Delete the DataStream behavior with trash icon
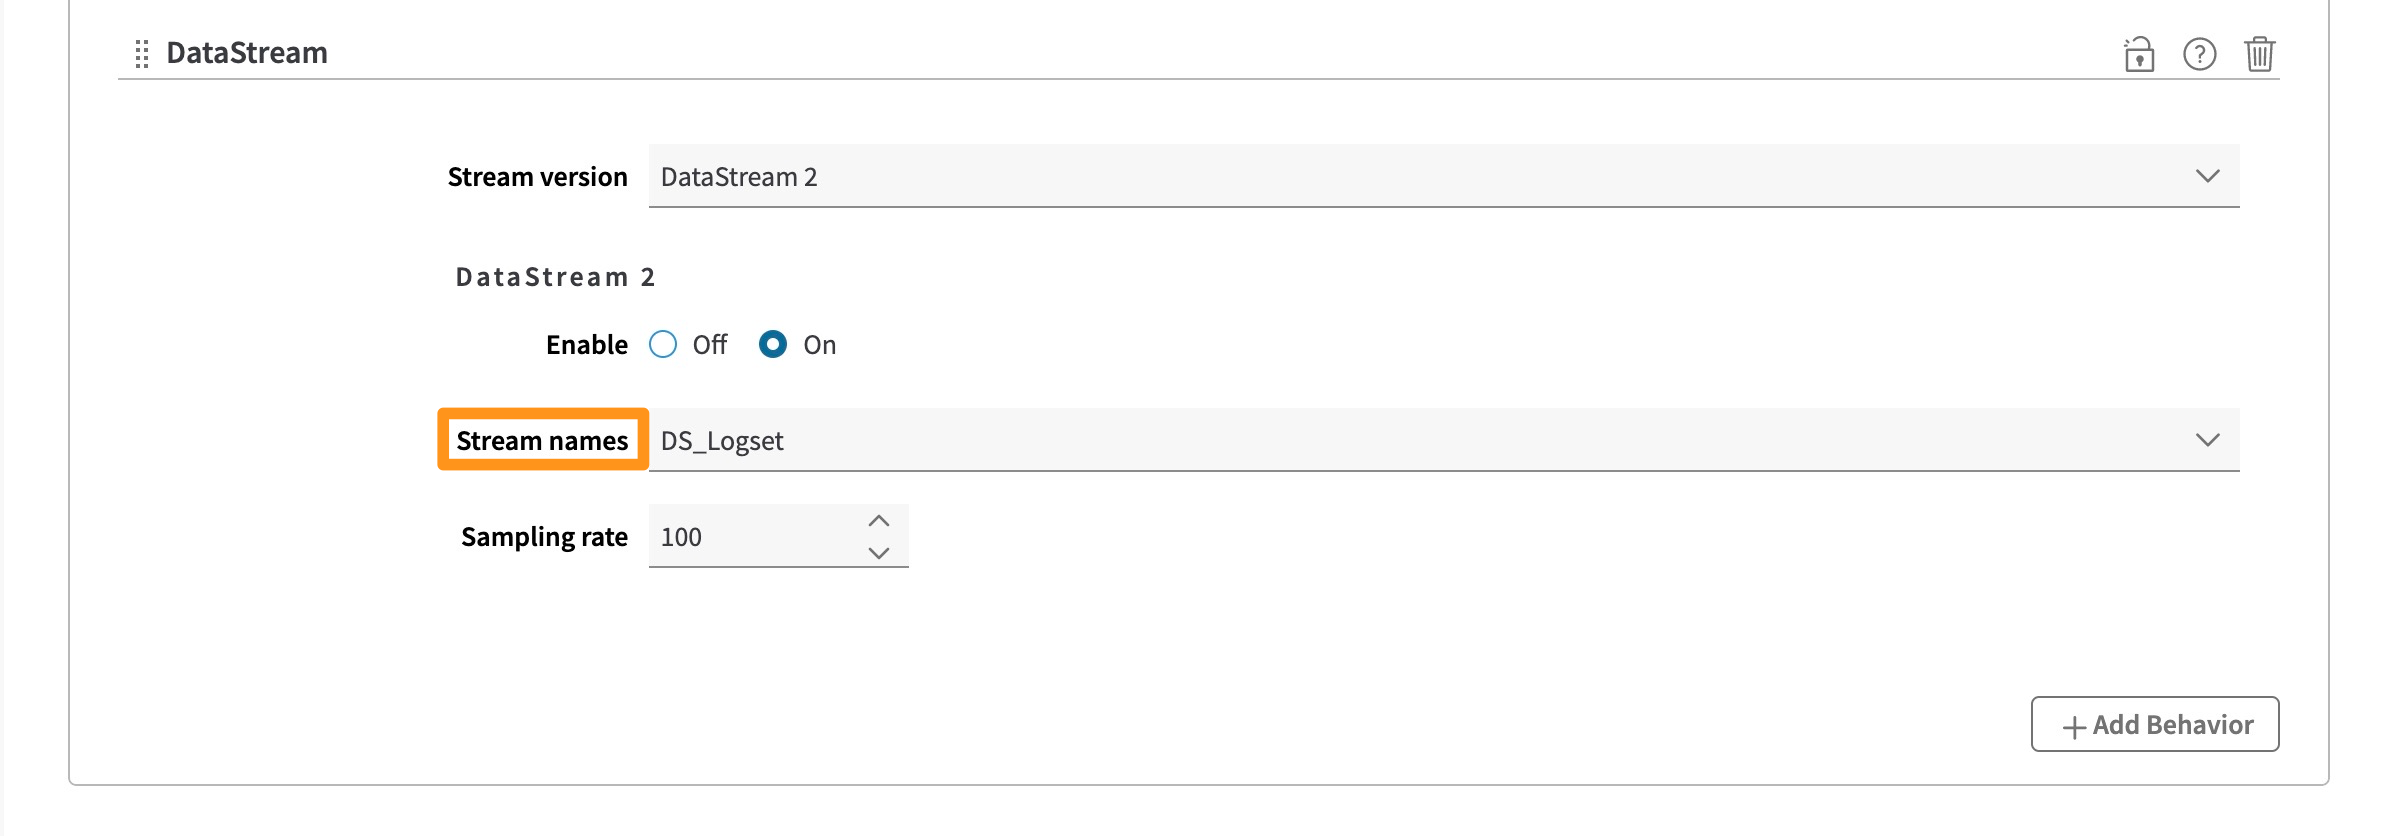Image resolution: width=2388 pixels, height=836 pixels. click(2259, 54)
